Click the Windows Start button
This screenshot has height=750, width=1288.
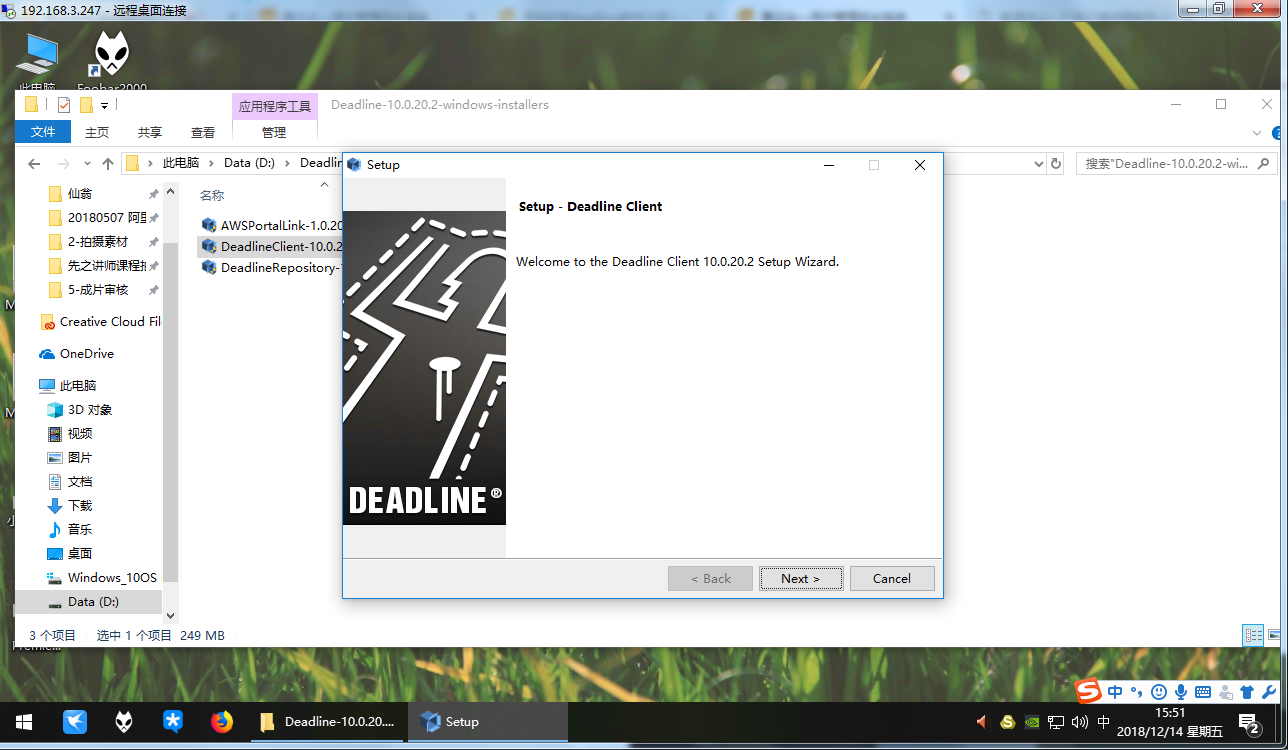(x=24, y=721)
